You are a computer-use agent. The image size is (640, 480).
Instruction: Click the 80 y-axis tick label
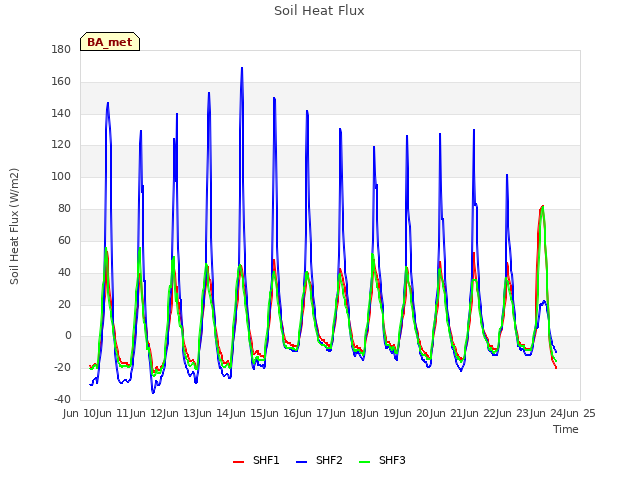point(64,209)
